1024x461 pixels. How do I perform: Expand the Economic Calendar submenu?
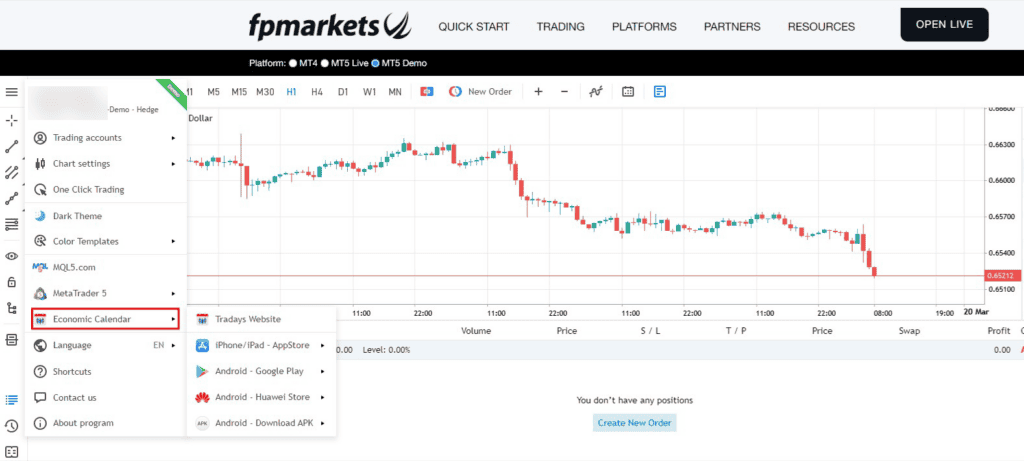tap(105, 319)
